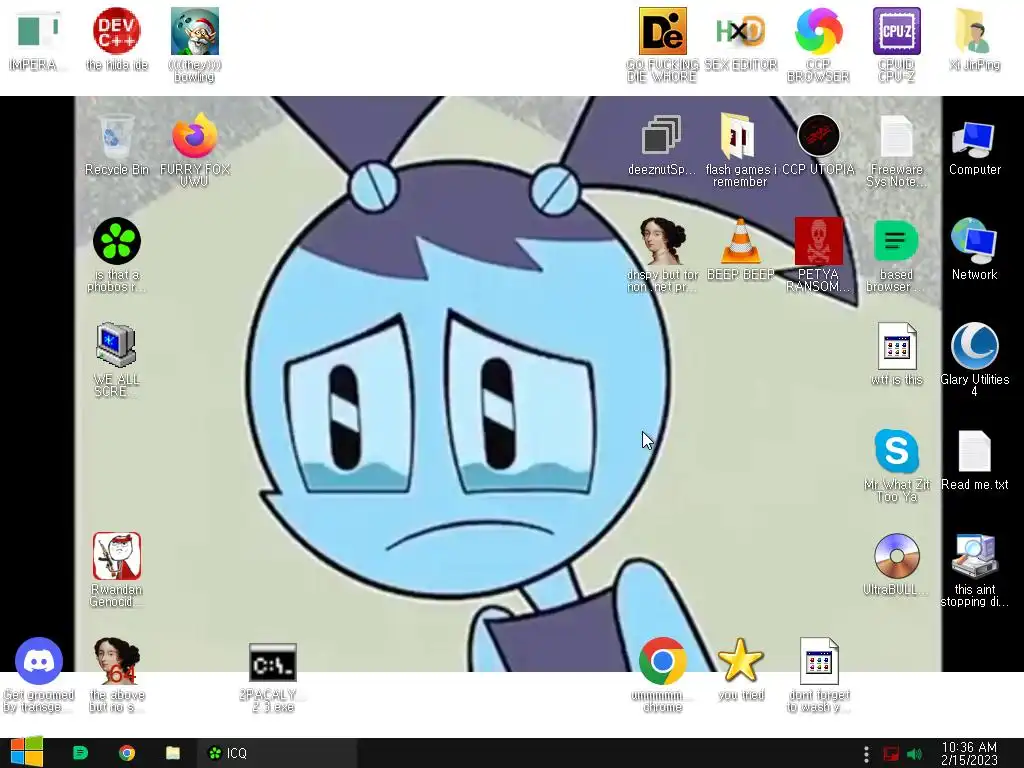This screenshot has width=1024, height=768.
Task: Select the PETYA RANSOM... skull icon
Action: pos(818,241)
